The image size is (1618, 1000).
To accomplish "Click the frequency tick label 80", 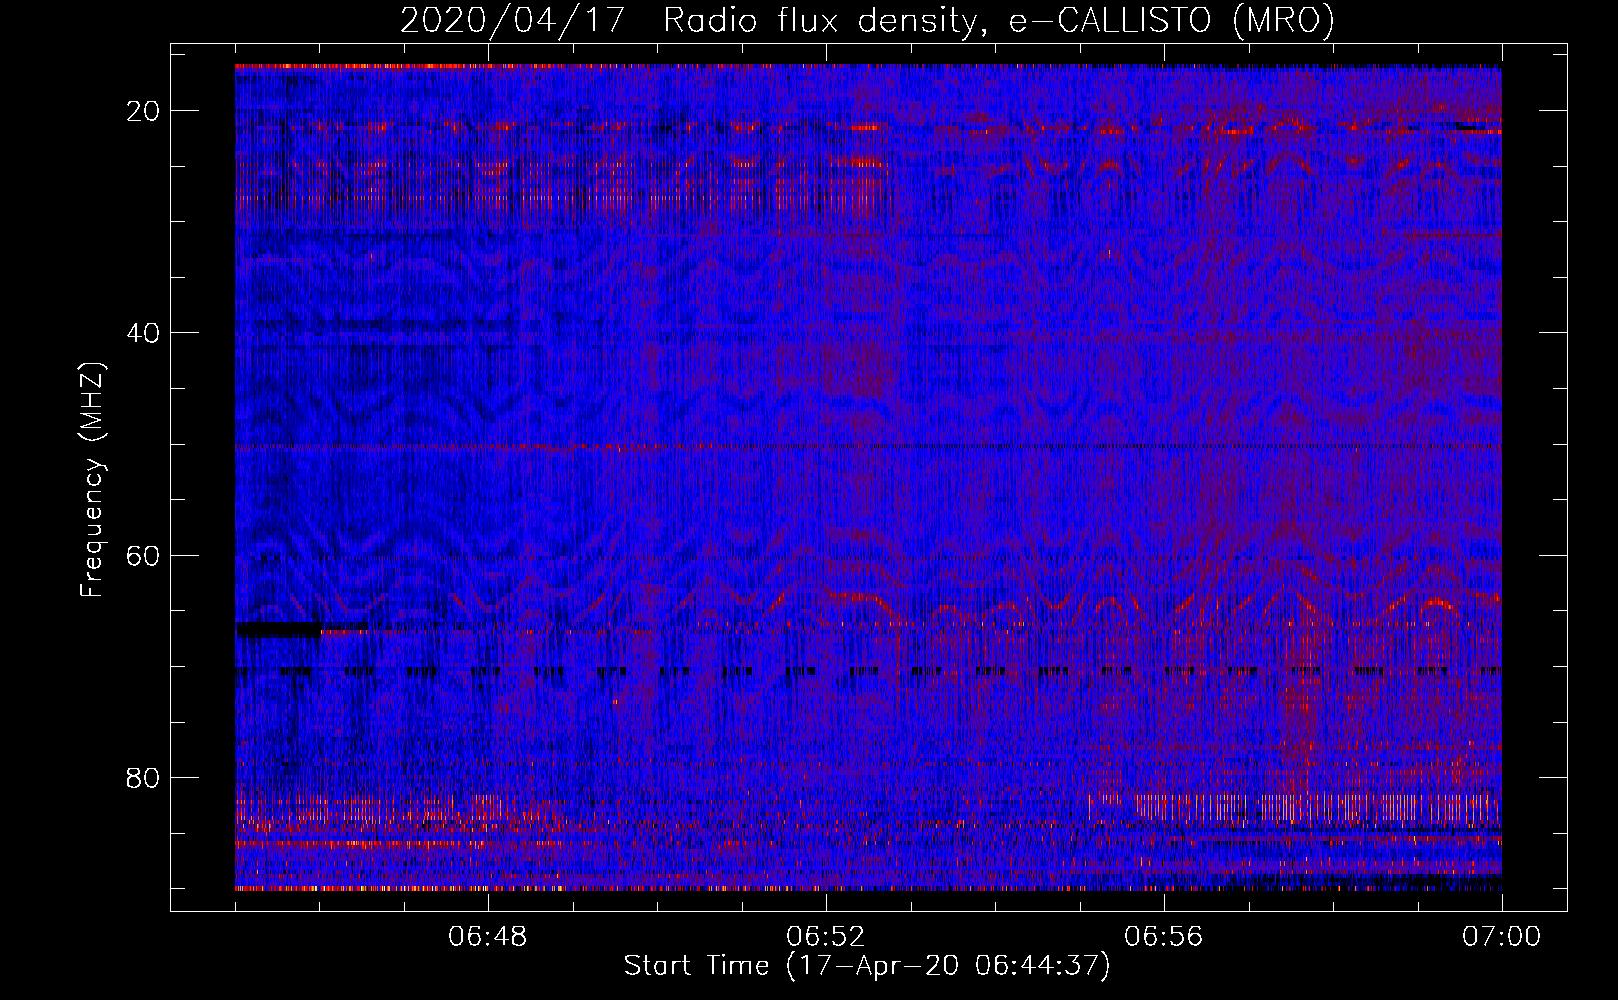I will 144,778.
